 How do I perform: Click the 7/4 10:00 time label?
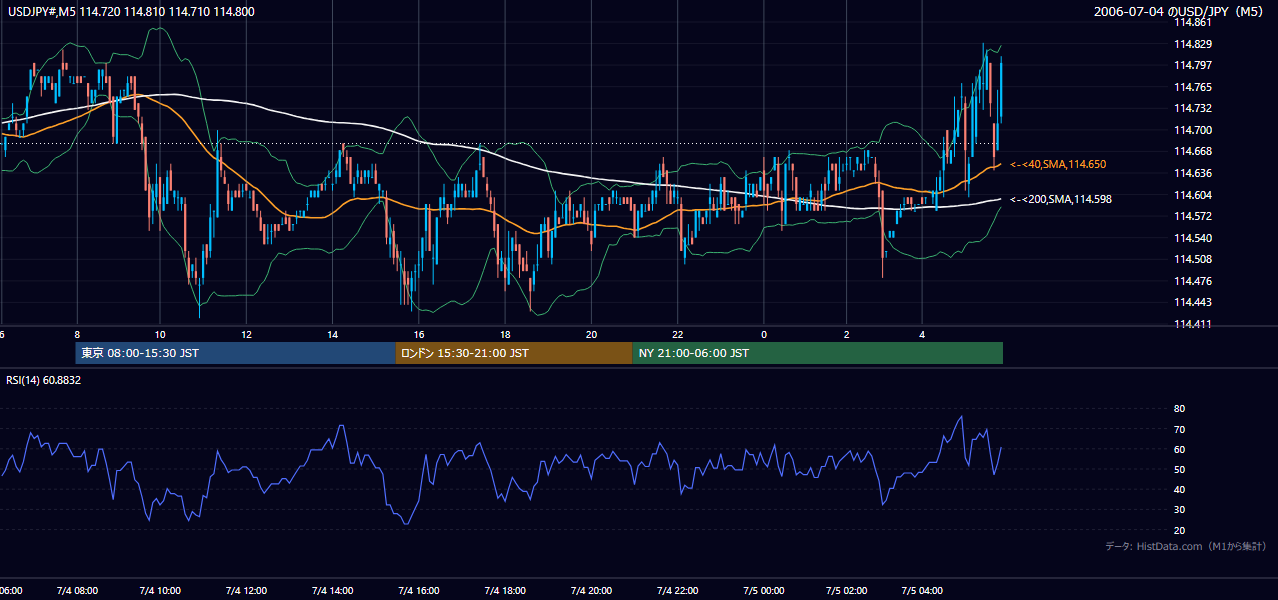pos(159,591)
